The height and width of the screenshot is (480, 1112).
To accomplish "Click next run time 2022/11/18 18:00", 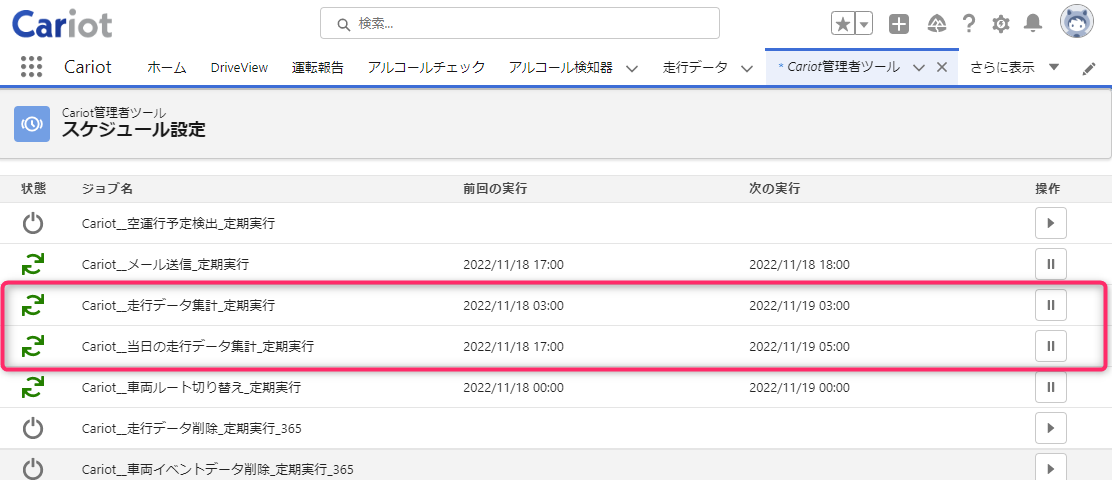I will pos(799,265).
